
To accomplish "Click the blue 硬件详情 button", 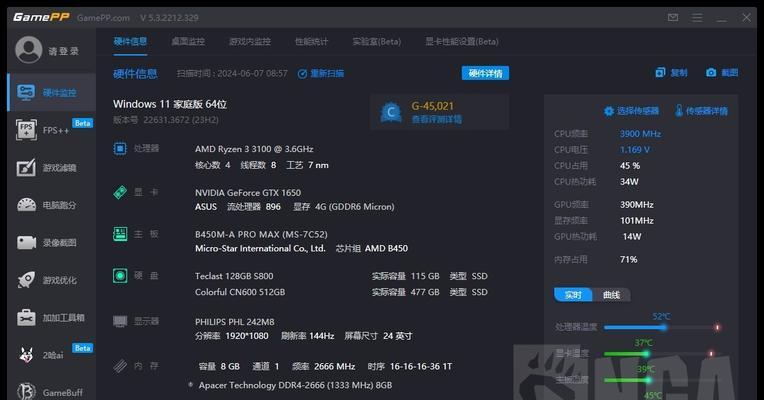I will coord(485,73).
